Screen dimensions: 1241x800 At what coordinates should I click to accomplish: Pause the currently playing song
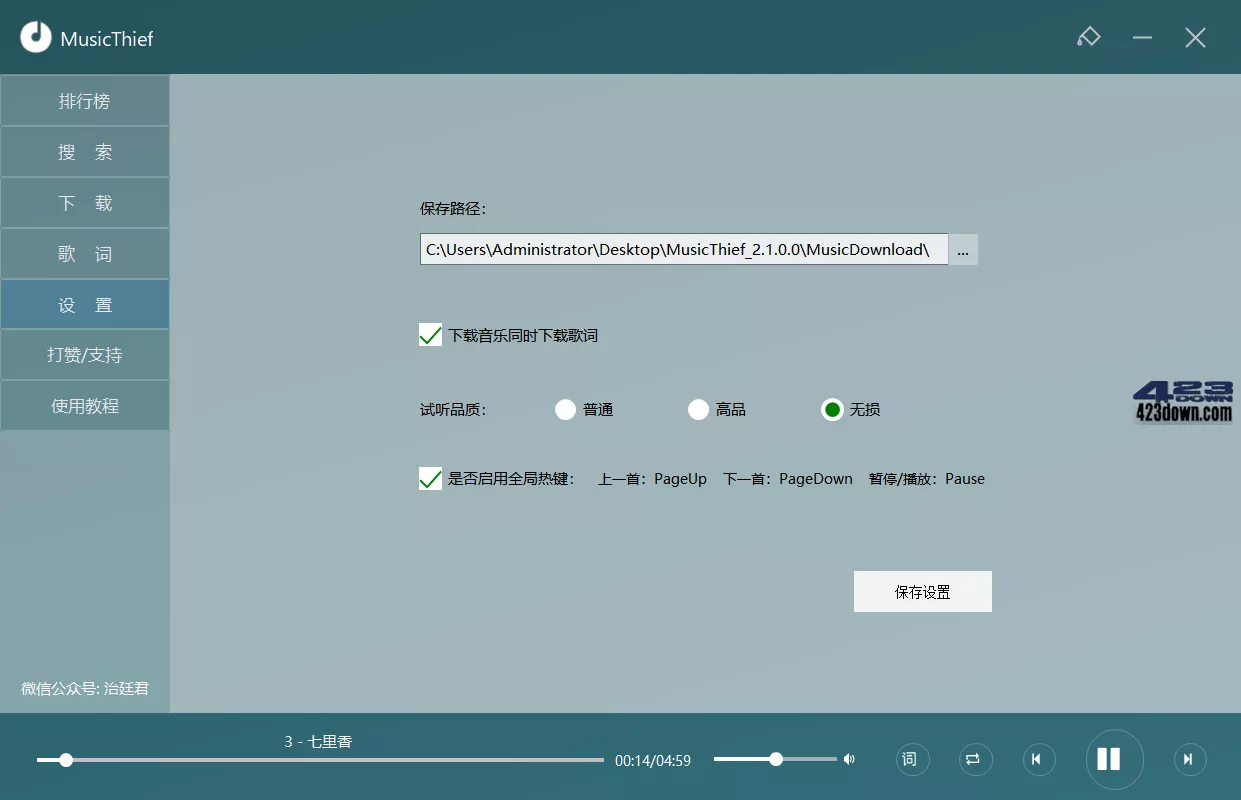[1114, 759]
